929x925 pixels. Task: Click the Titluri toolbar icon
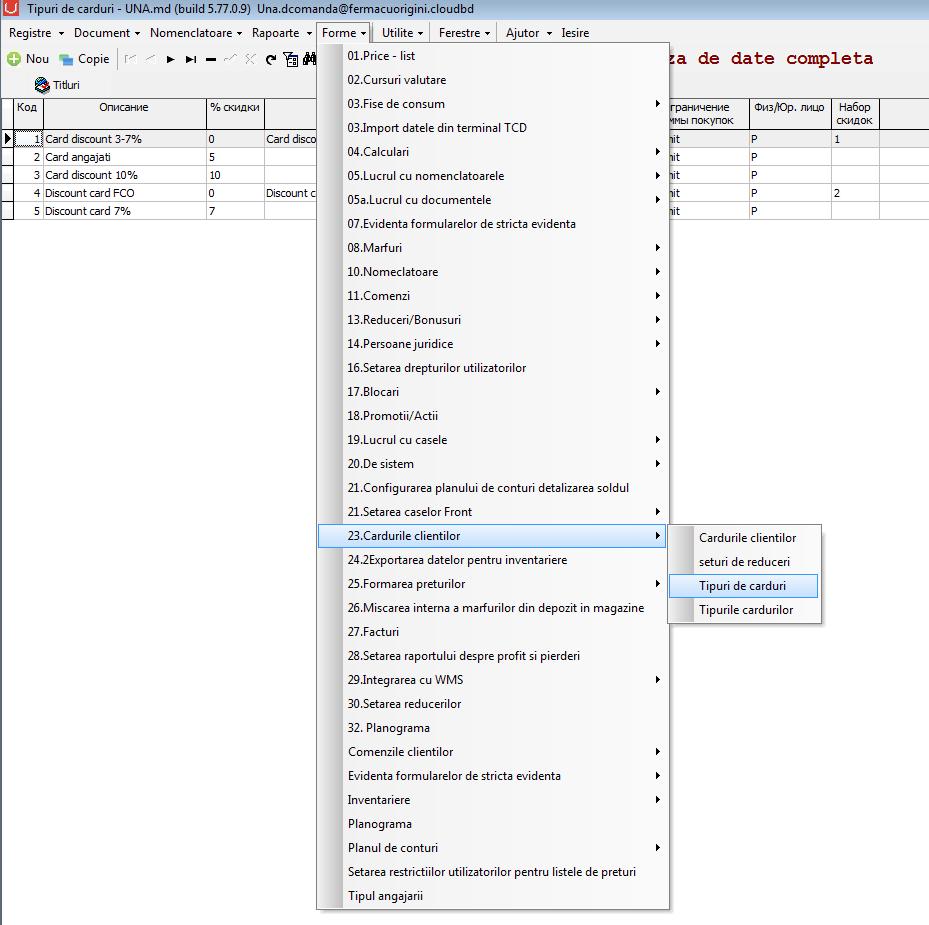pos(42,85)
